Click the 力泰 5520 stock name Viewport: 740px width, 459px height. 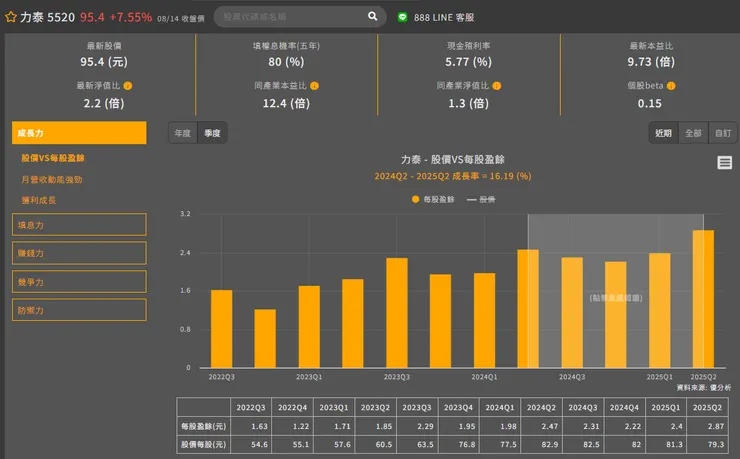47,17
